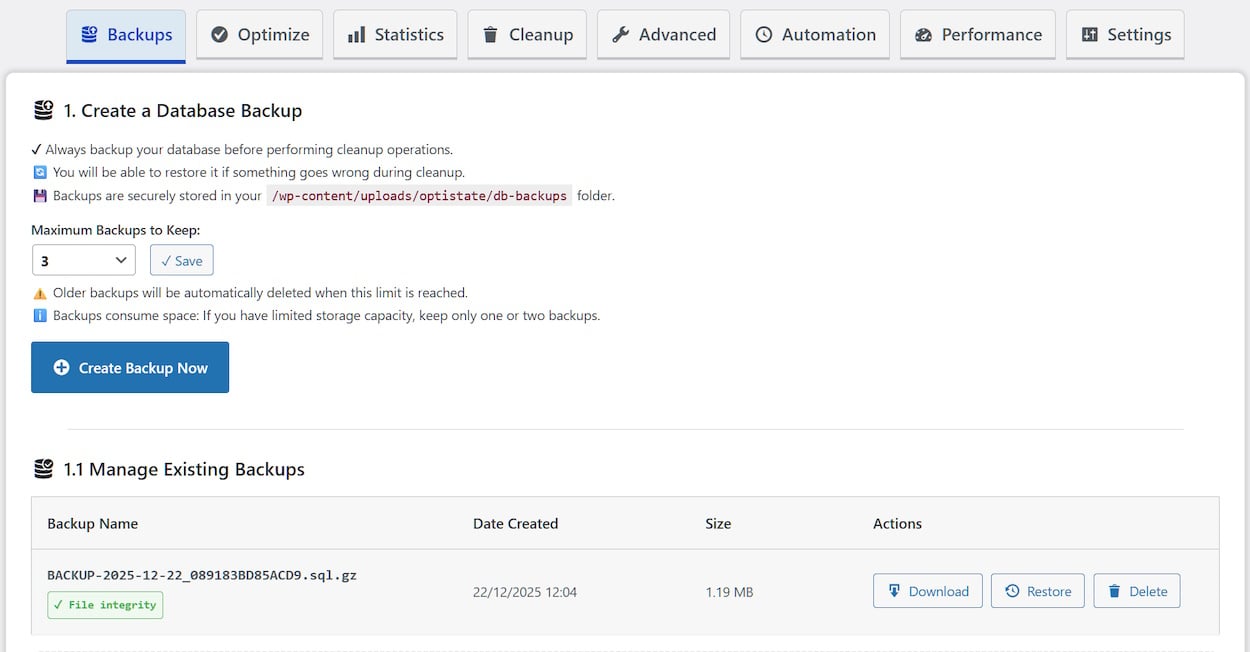Screen dimensions: 1250x652
Task: Click the database icon beside Manage Existing Backups
Action: click(x=43, y=469)
